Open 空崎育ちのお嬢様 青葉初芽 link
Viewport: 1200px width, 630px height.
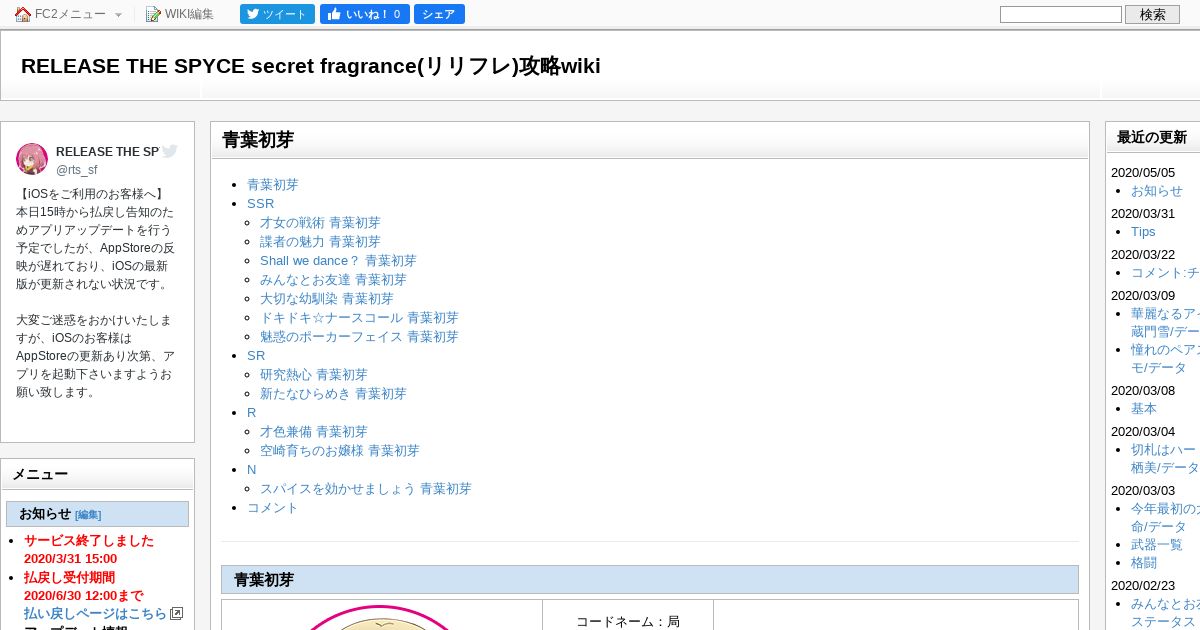[x=340, y=451]
